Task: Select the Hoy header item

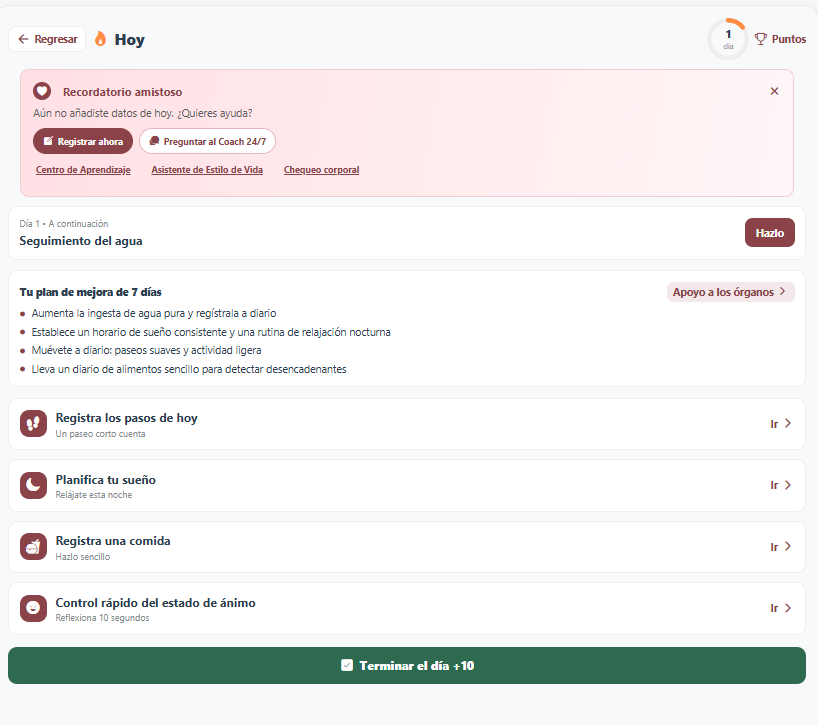Action: [x=128, y=39]
